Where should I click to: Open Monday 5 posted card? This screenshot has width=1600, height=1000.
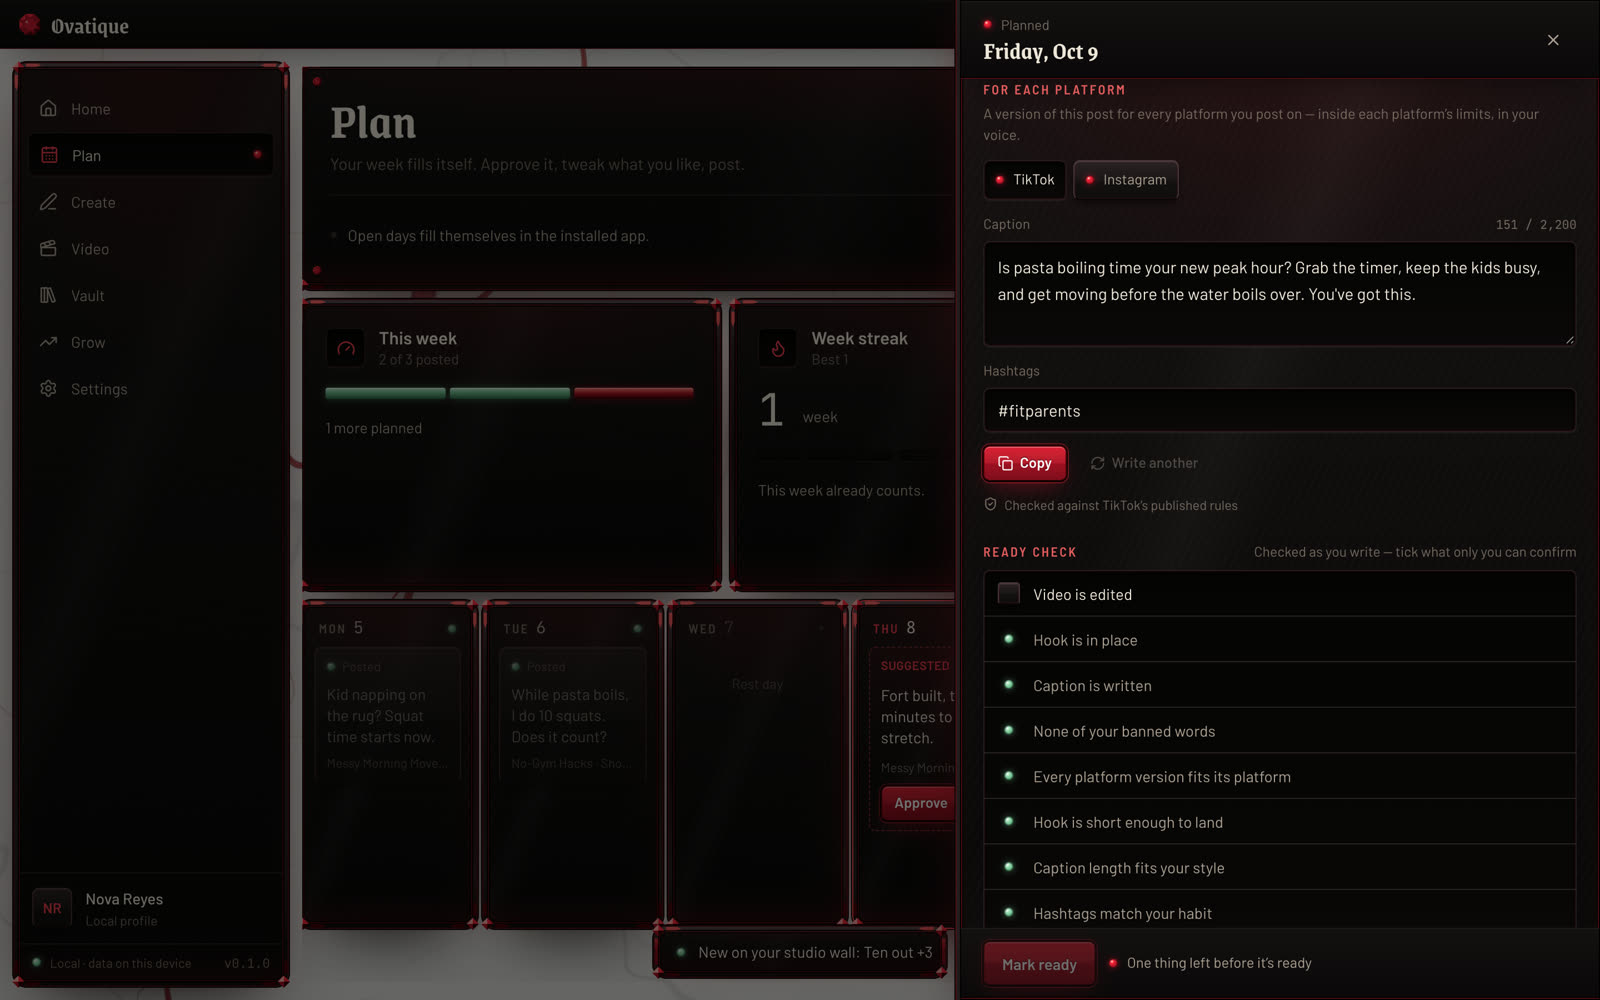388,714
